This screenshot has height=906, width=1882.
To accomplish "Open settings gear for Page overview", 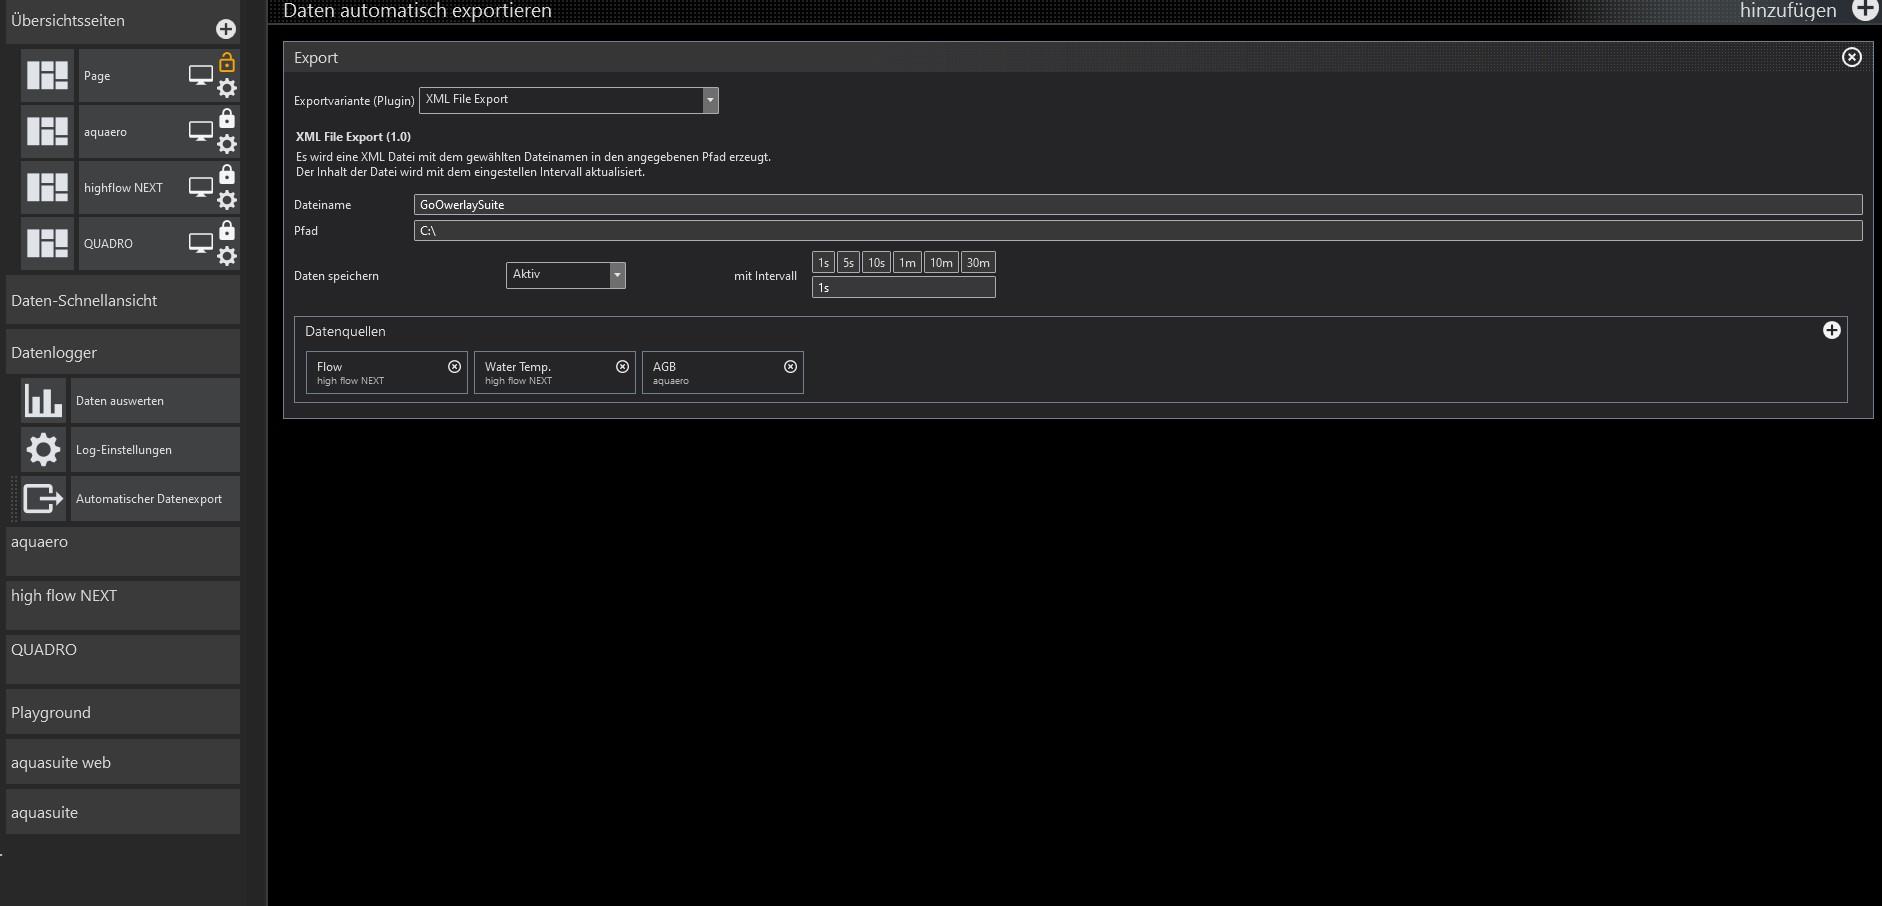I will (227, 88).
